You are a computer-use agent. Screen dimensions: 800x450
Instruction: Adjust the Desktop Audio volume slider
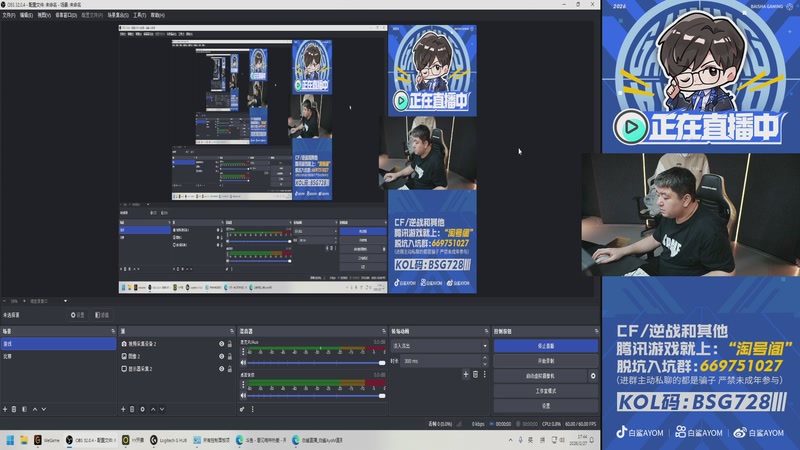tap(316, 395)
